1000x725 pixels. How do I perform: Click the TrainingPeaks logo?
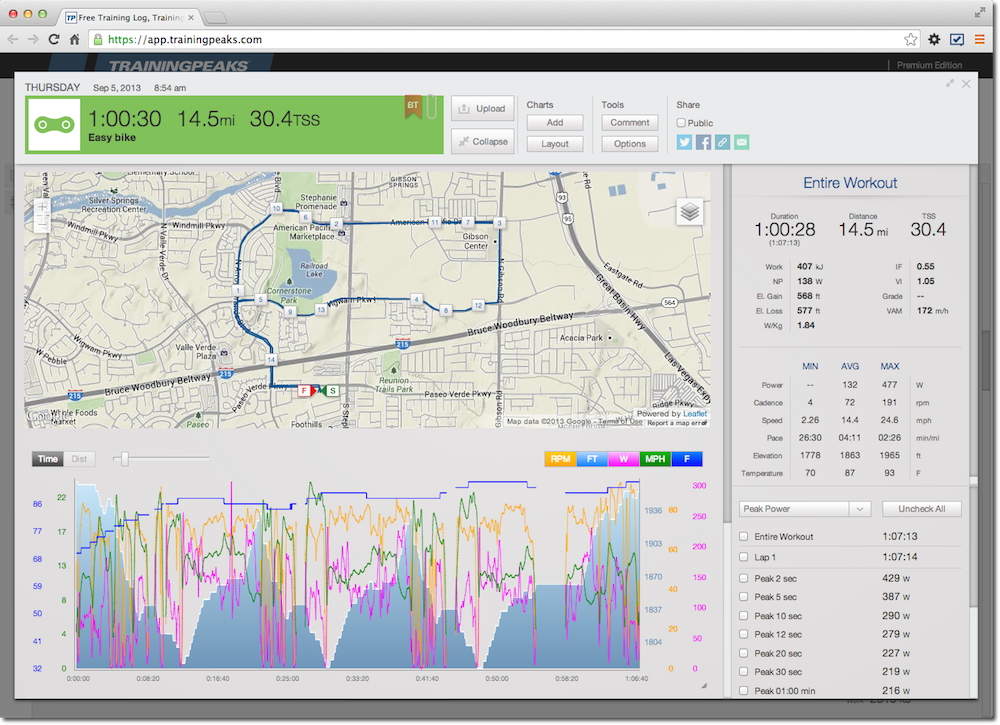[179, 65]
